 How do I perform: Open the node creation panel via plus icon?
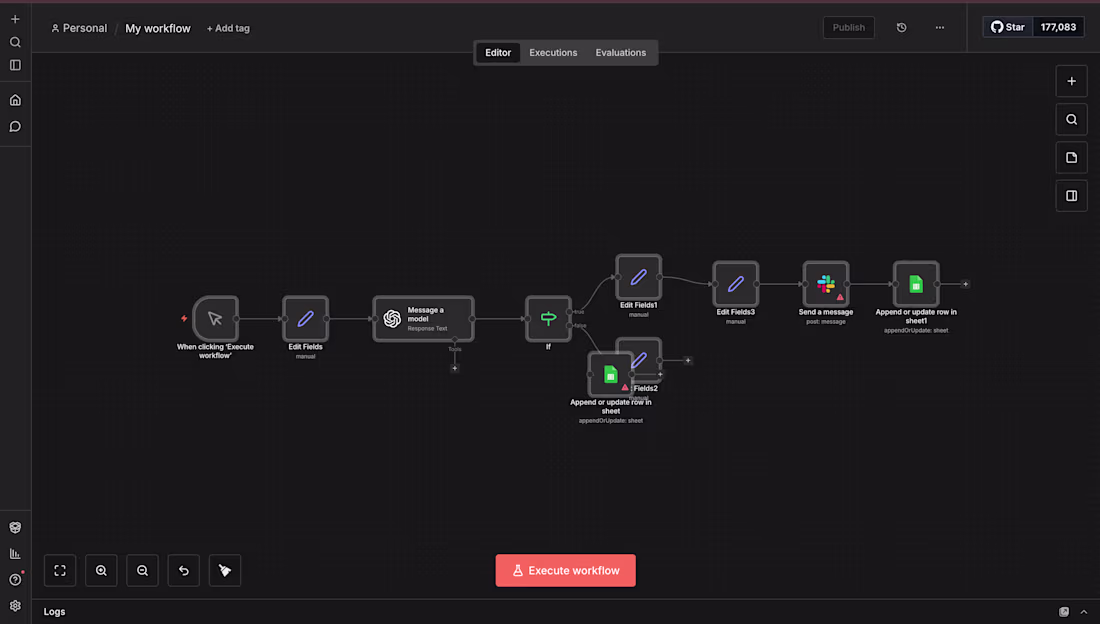1071,81
